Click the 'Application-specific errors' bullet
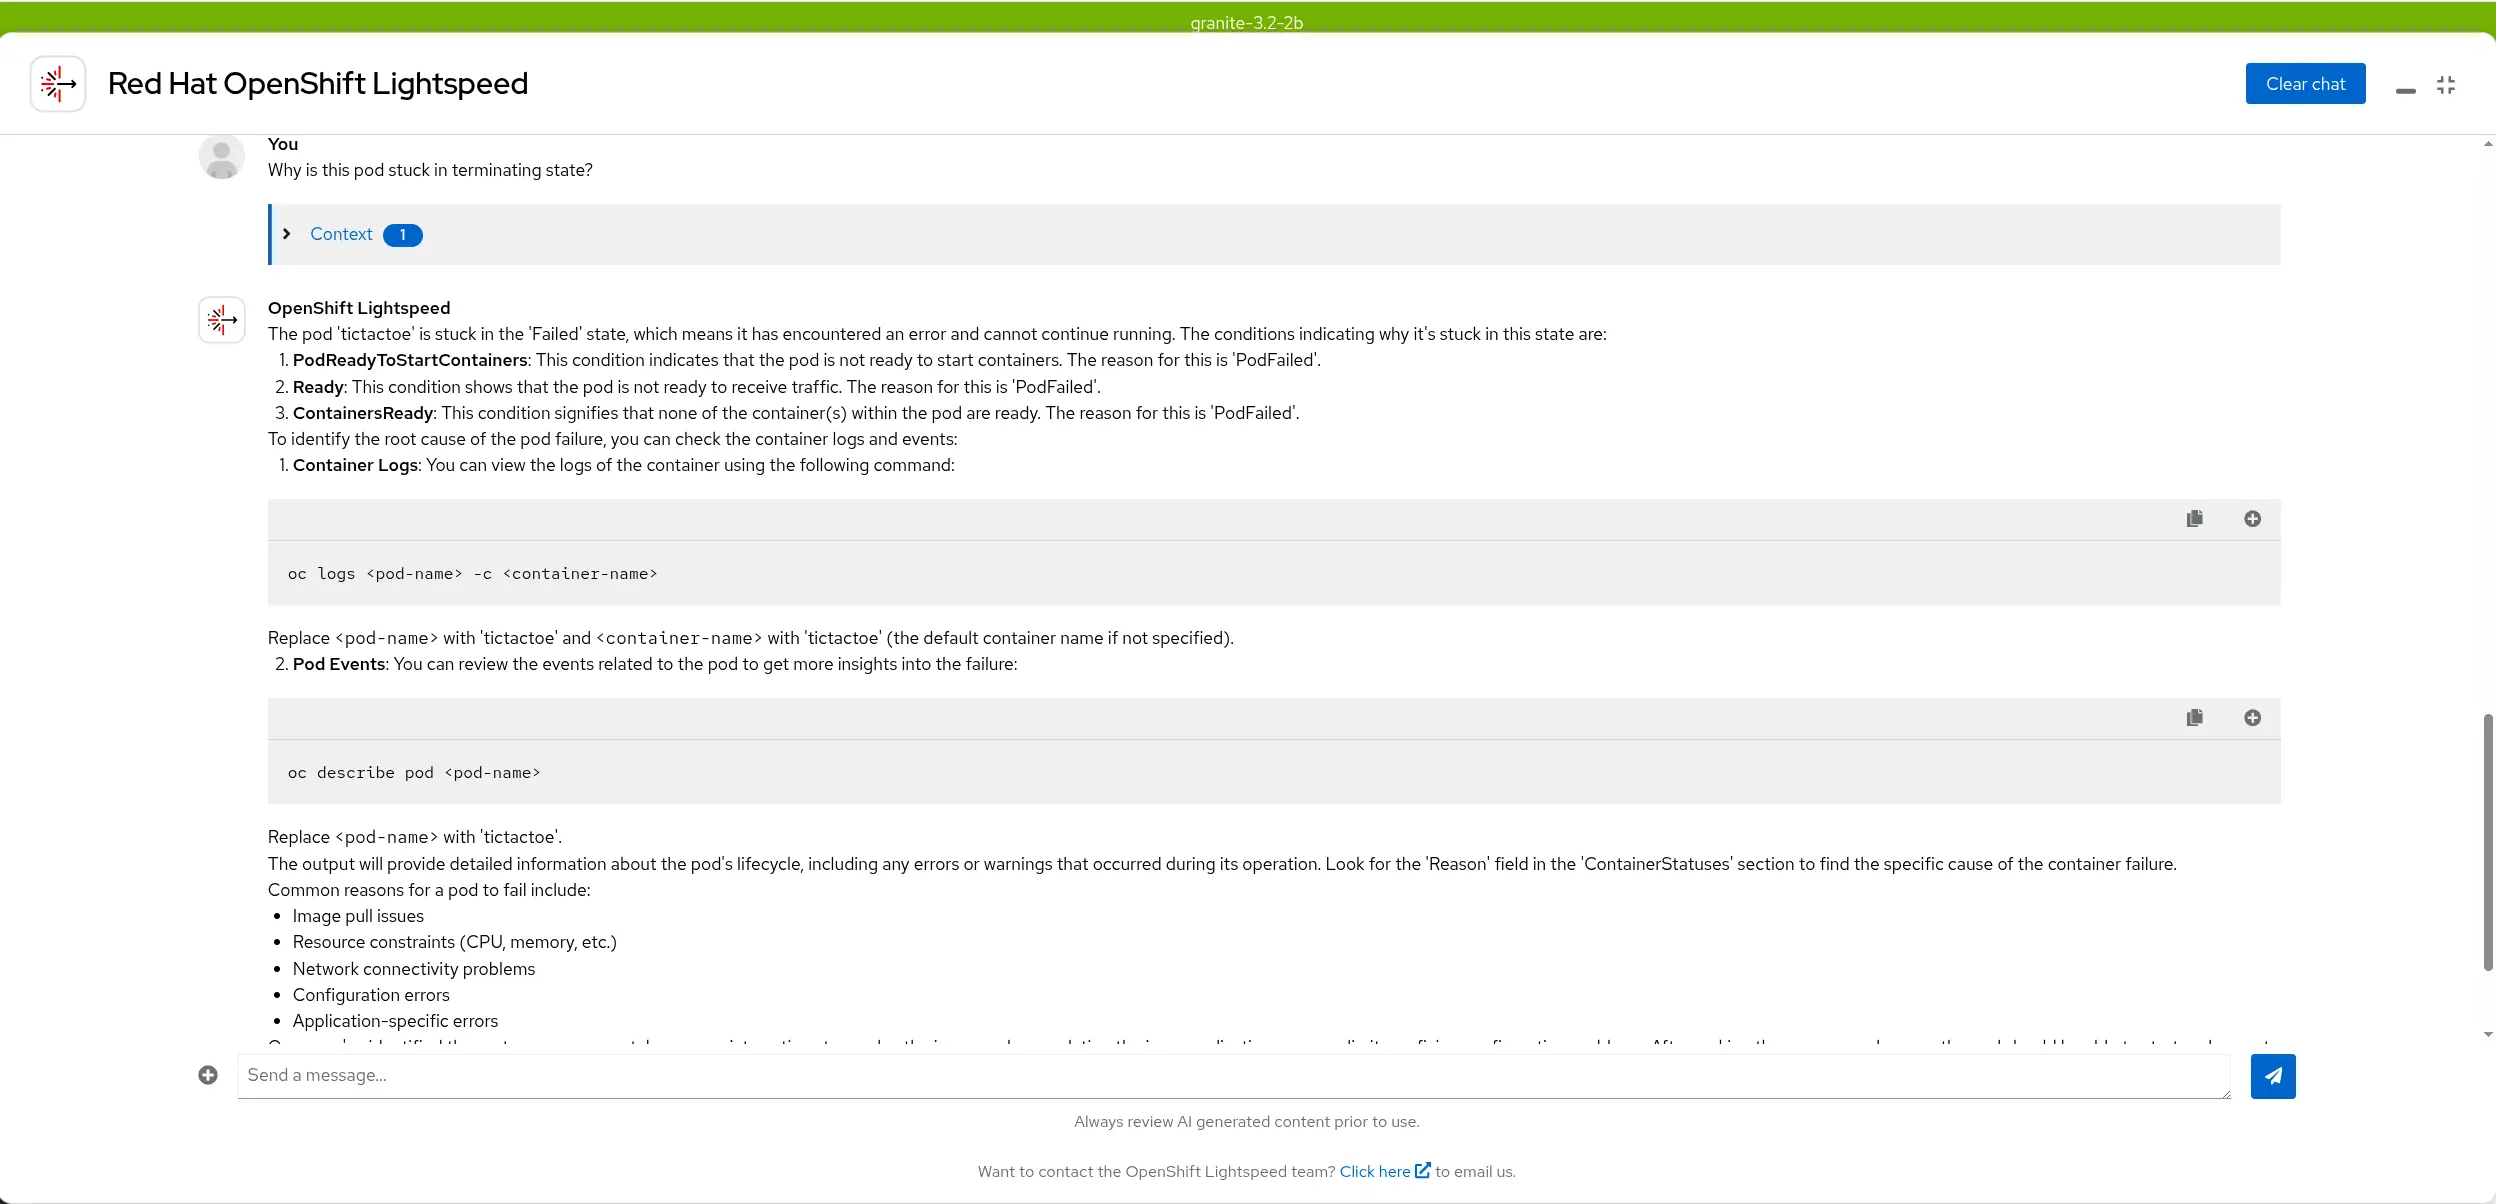 click(x=395, y=1021)
